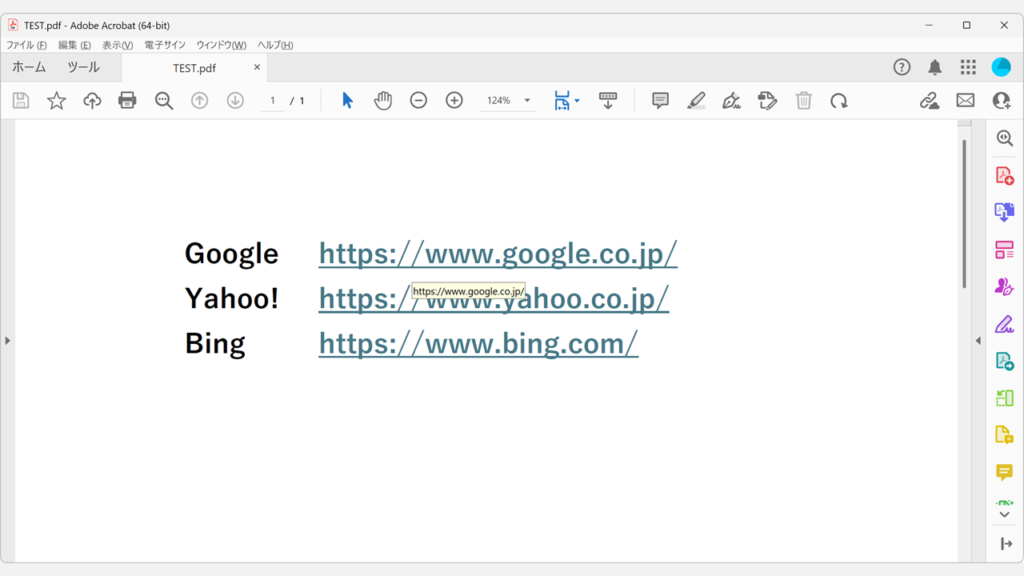Follow the https://www.bing.com/ link
Screen dimensions: 1024x576
coord(478,344)
